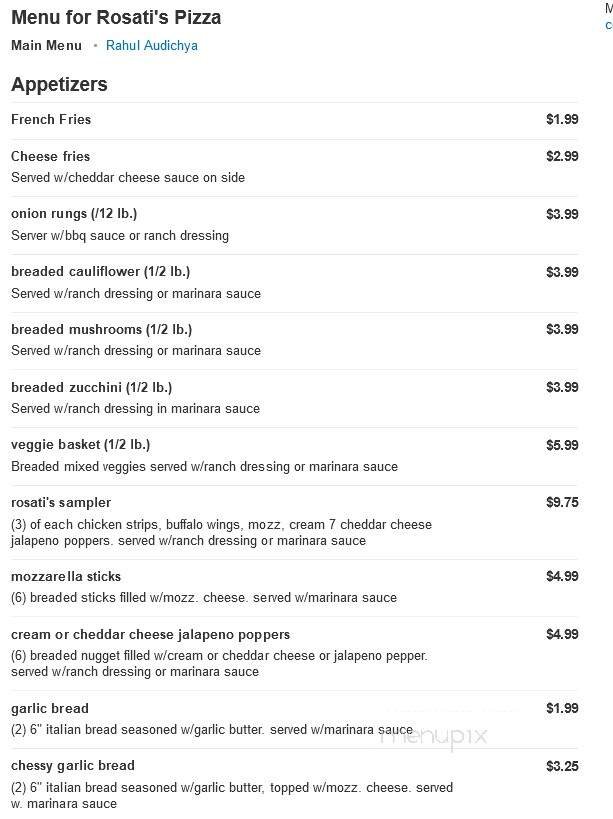Click the Cheese fries listing
The height and width of the screenshot is (819, 613).
pos(49,156)
